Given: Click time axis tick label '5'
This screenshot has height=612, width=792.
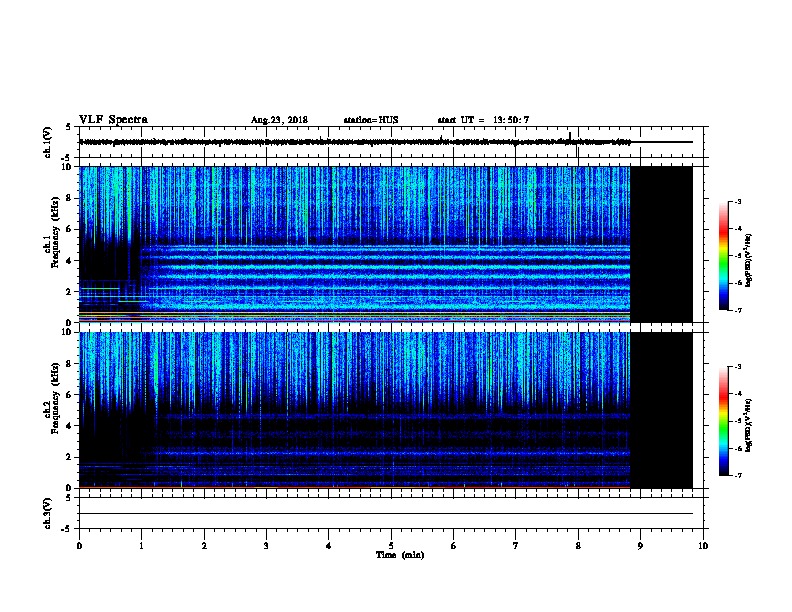Looking at the screenshot, I should point(391,545).
